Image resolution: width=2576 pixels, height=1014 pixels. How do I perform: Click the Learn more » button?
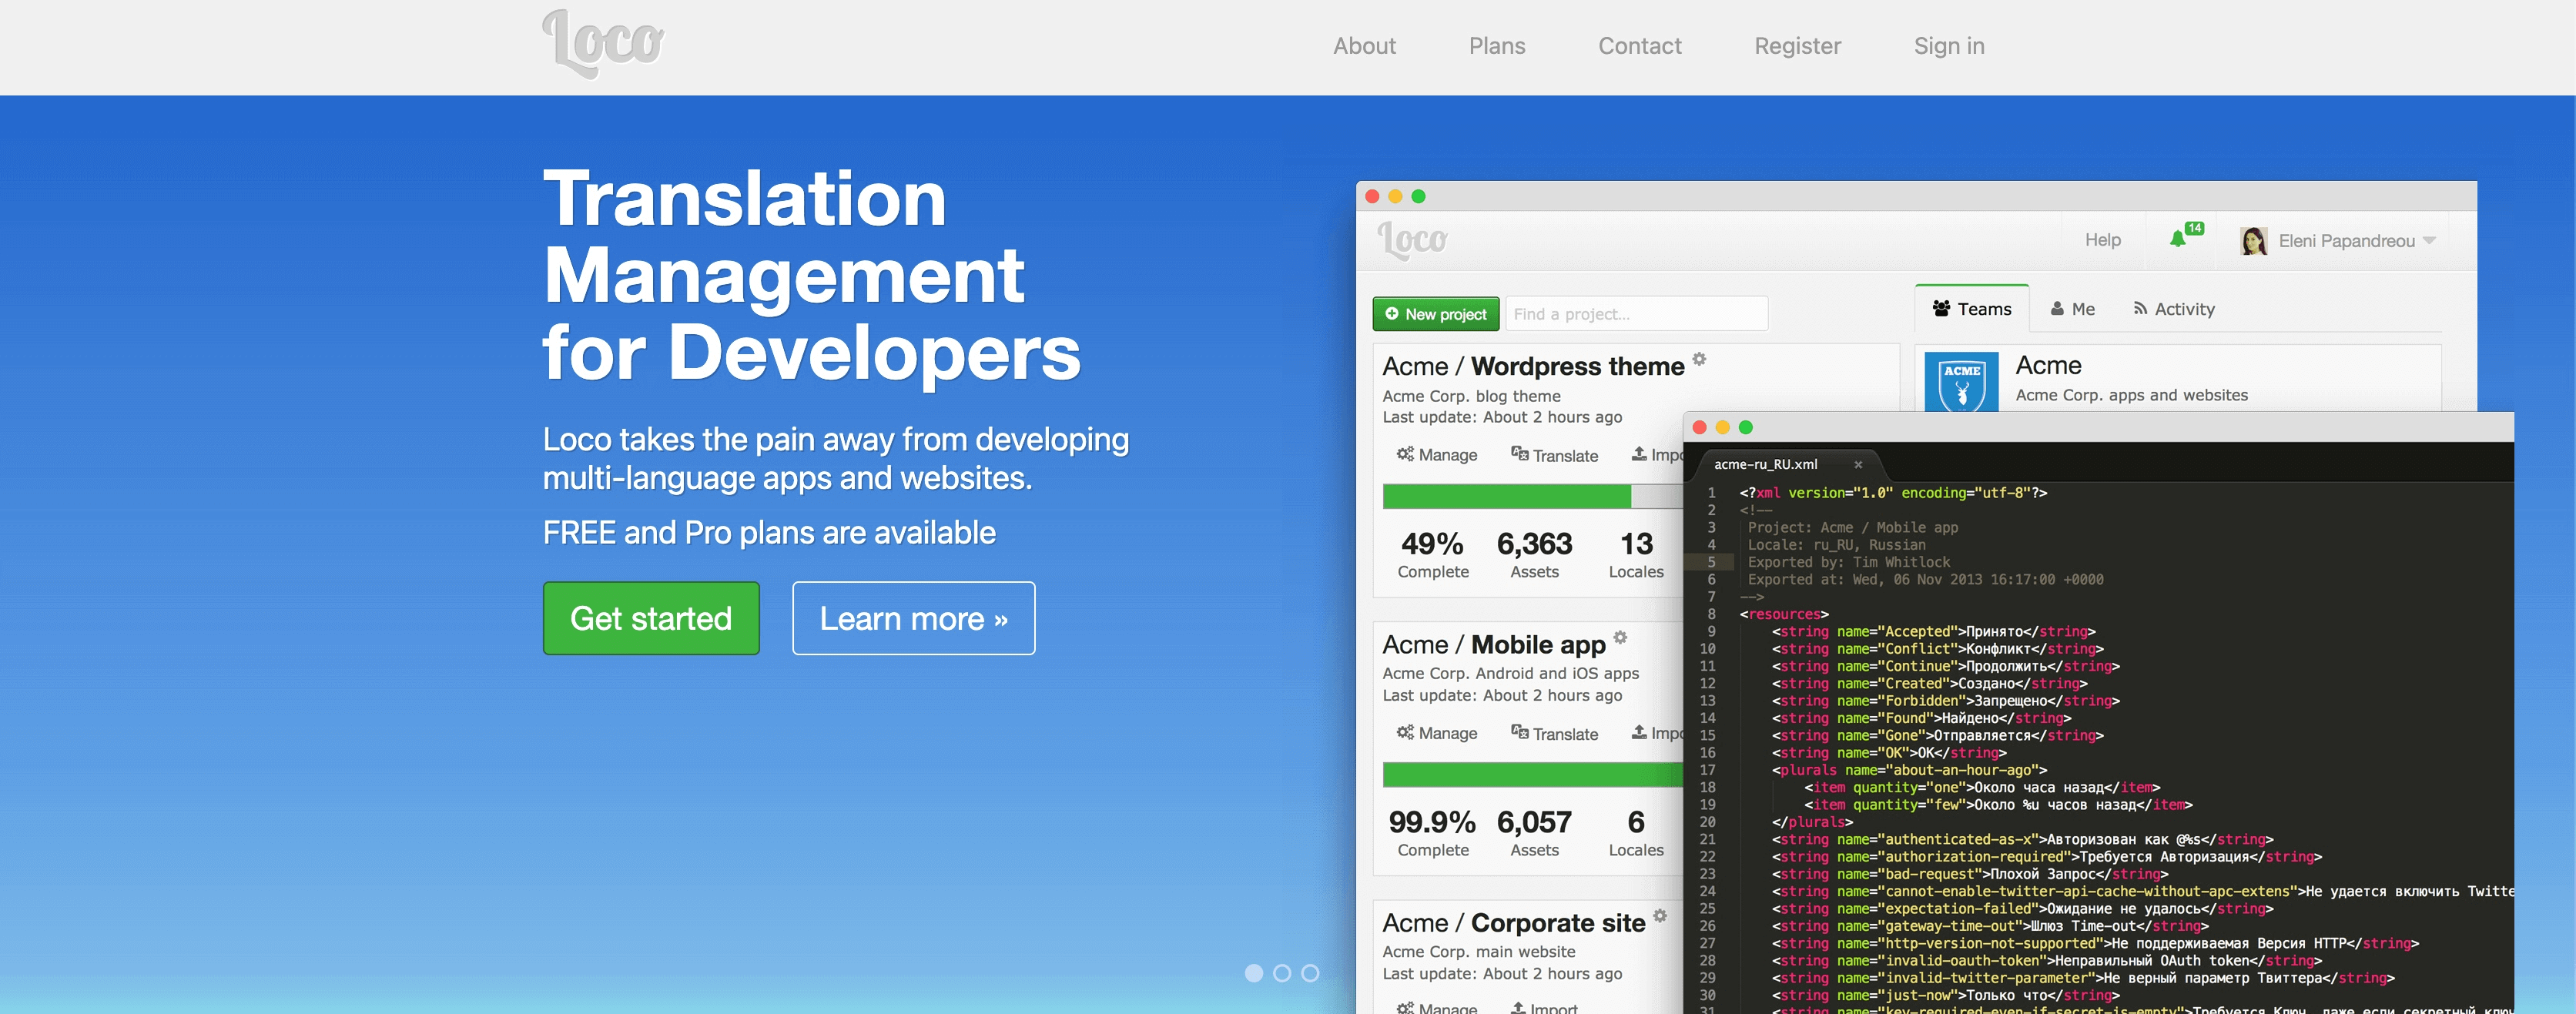tap(913, 618)
